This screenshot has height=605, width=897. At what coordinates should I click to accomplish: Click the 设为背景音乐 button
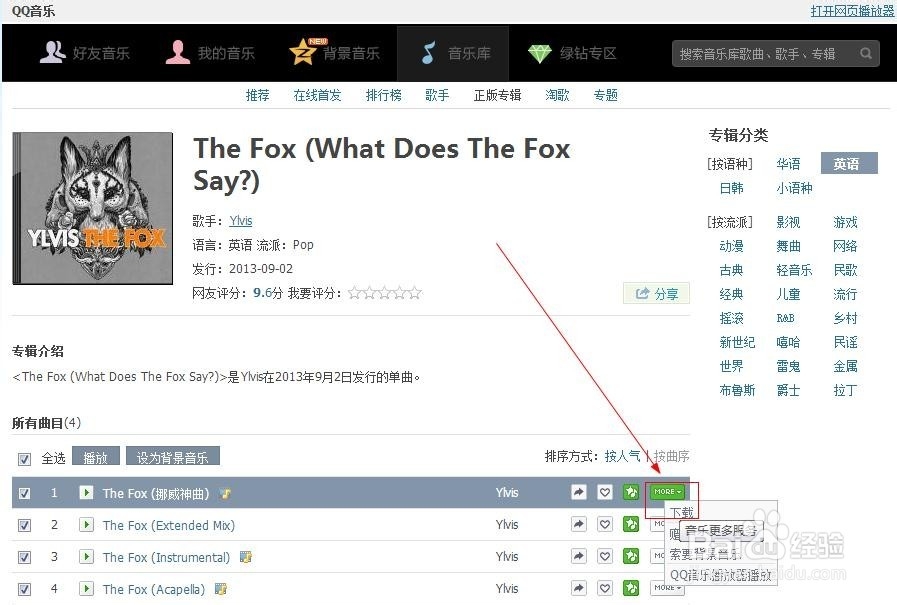click(x=173, y=456)
